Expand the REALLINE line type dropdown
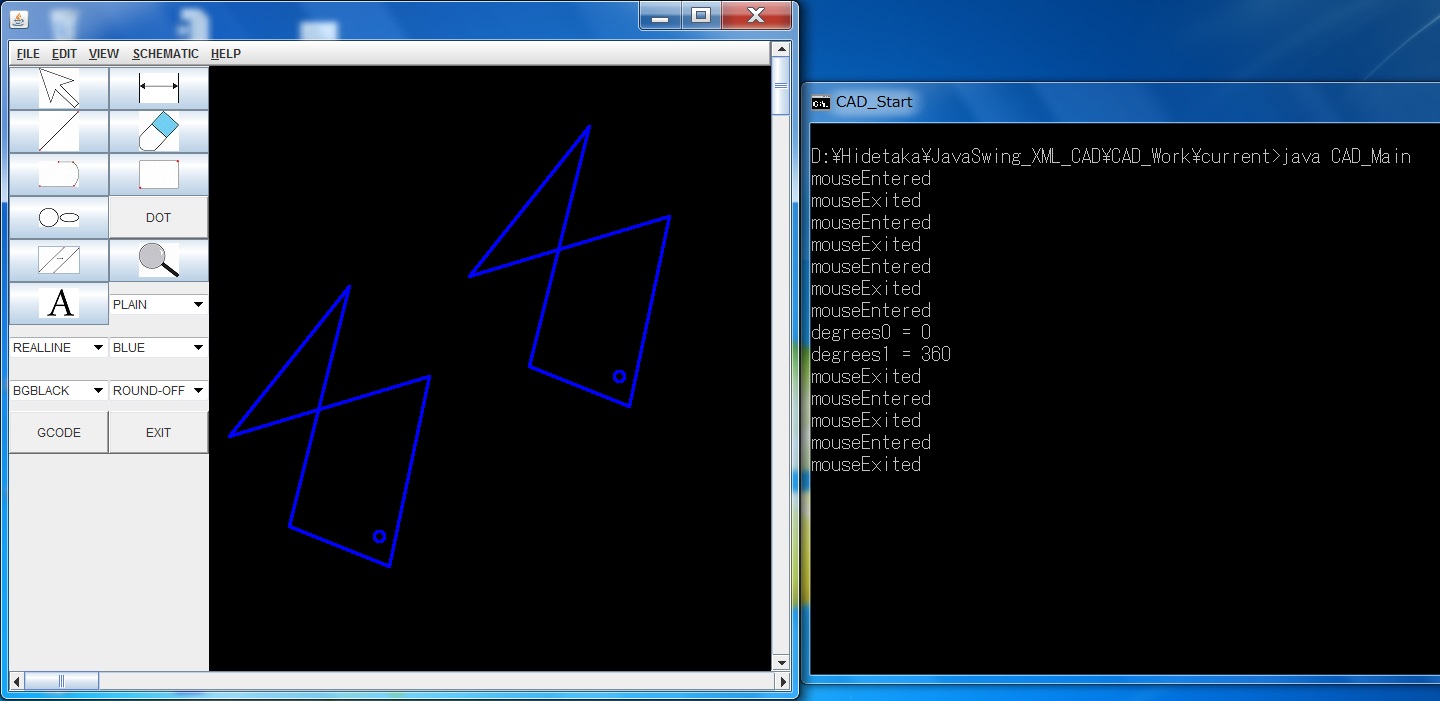The image size is (1440, 701). click(59, 347)
